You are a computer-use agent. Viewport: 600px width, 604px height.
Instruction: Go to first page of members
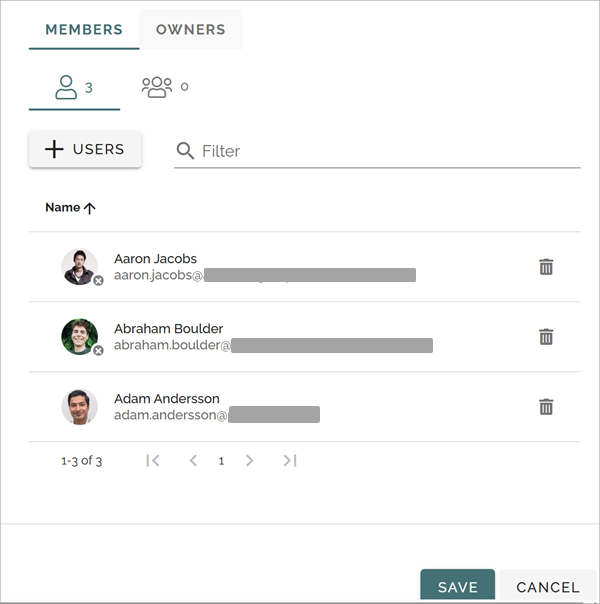(153, 460)
